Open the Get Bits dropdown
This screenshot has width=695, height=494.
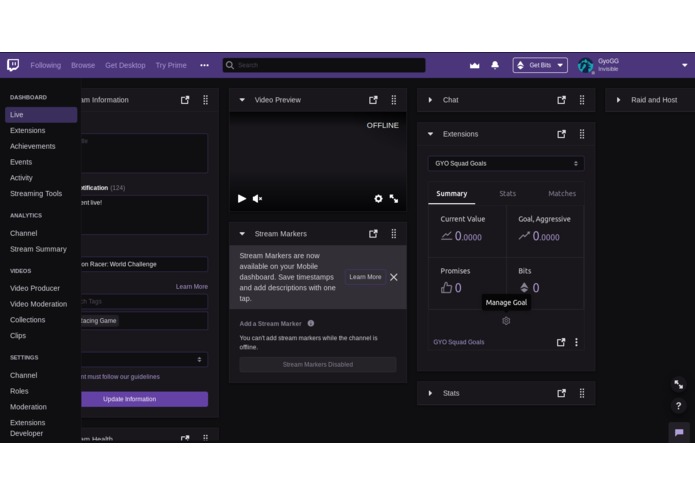point(540,65)
